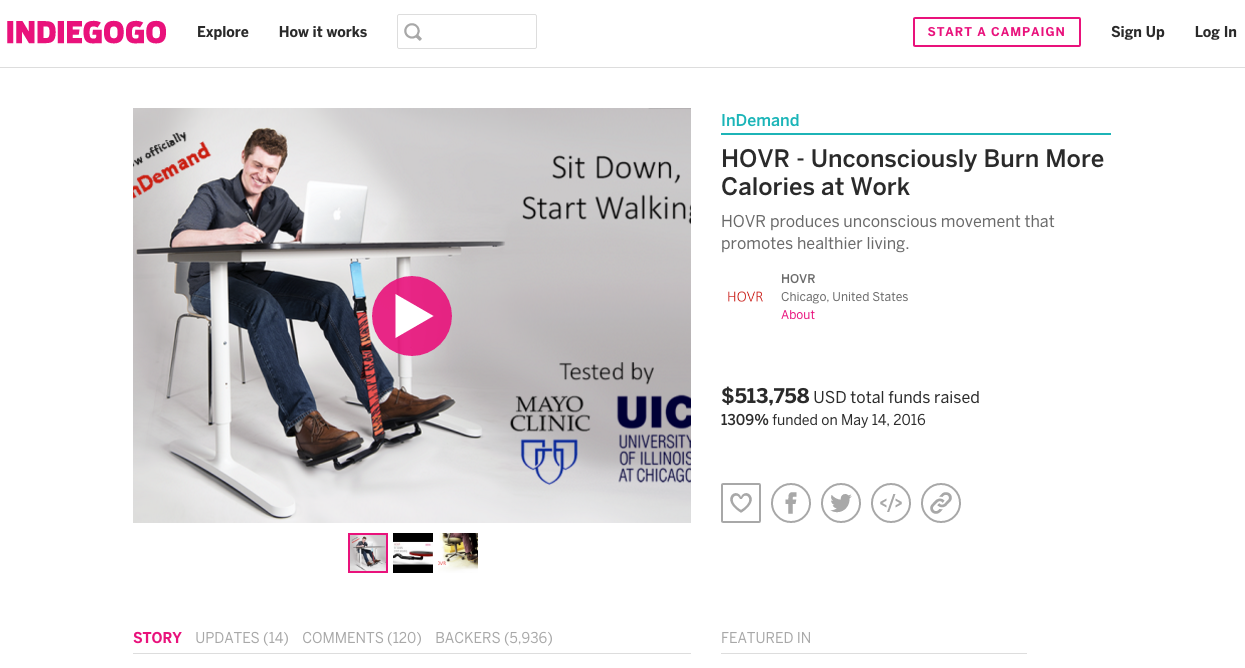Focus the header search field

tap(467, 32)
